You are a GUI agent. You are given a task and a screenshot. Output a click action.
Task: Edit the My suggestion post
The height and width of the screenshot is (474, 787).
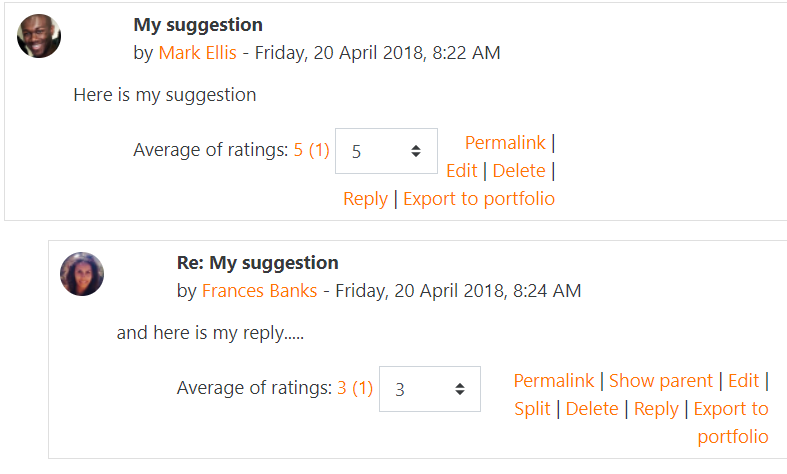click(461, 171)
